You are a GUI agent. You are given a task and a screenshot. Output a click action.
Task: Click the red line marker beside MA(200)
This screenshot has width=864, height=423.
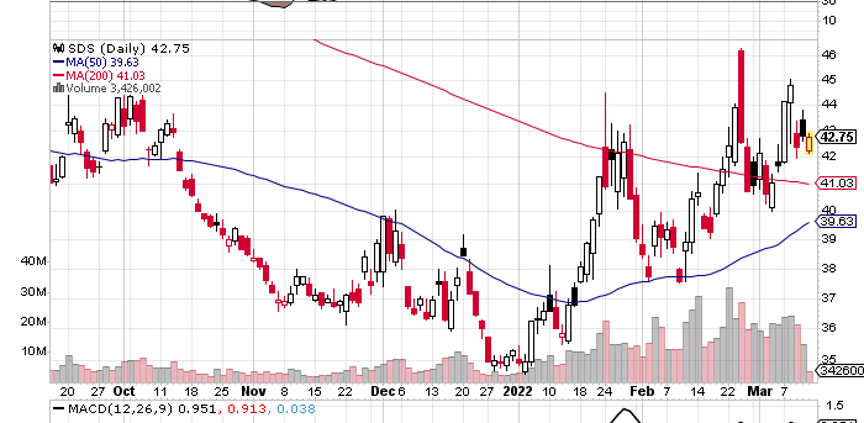[x=56, y=75]
